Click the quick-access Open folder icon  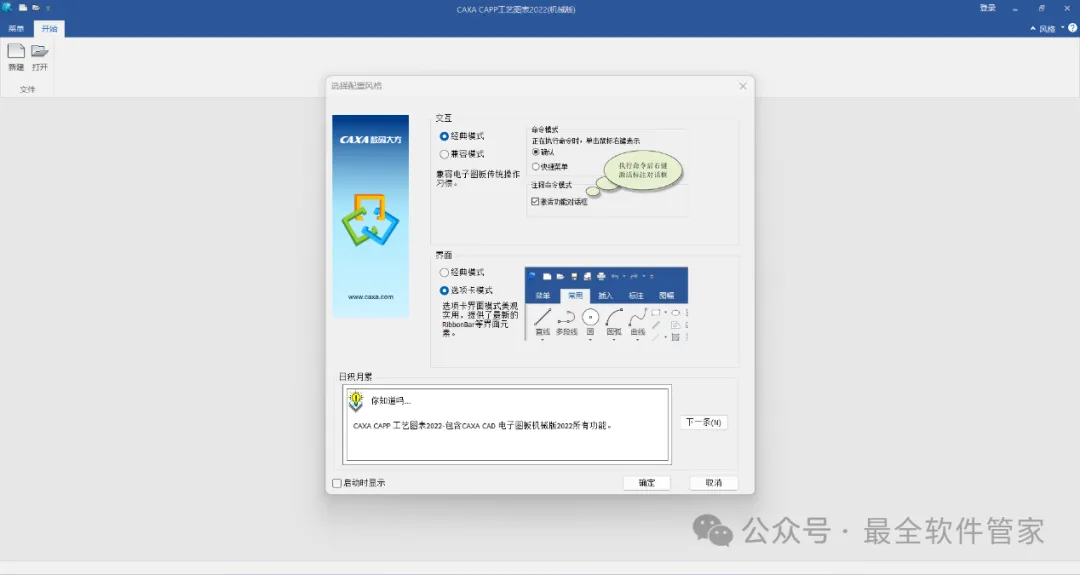click(x=36, y=8)
